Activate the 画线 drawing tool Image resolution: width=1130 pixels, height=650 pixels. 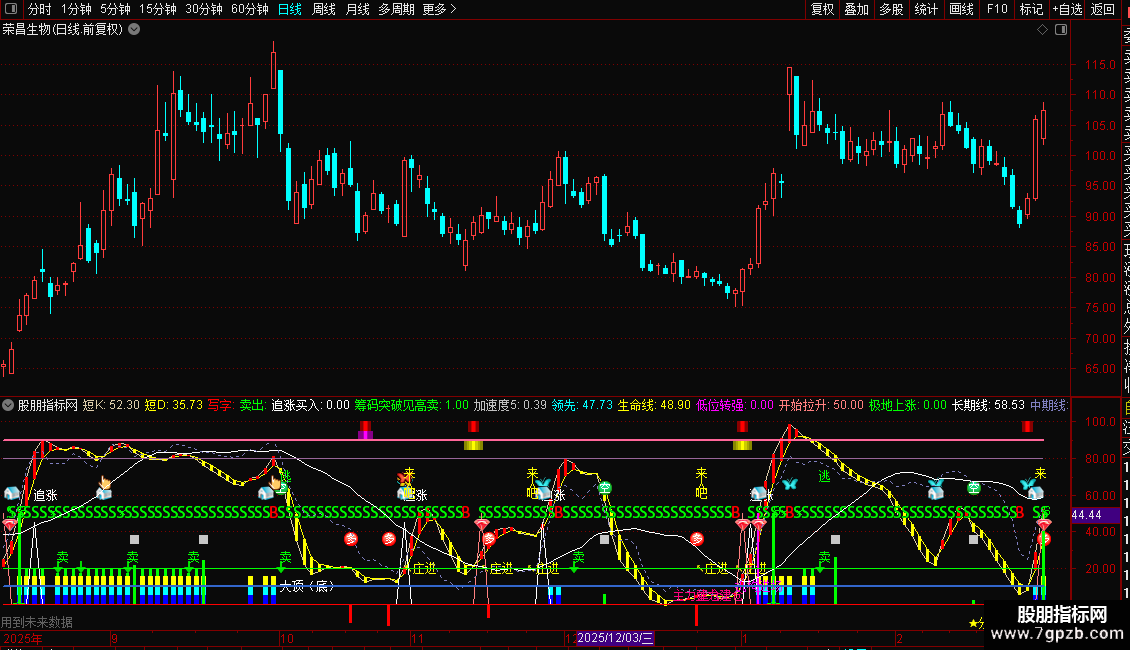961,9
